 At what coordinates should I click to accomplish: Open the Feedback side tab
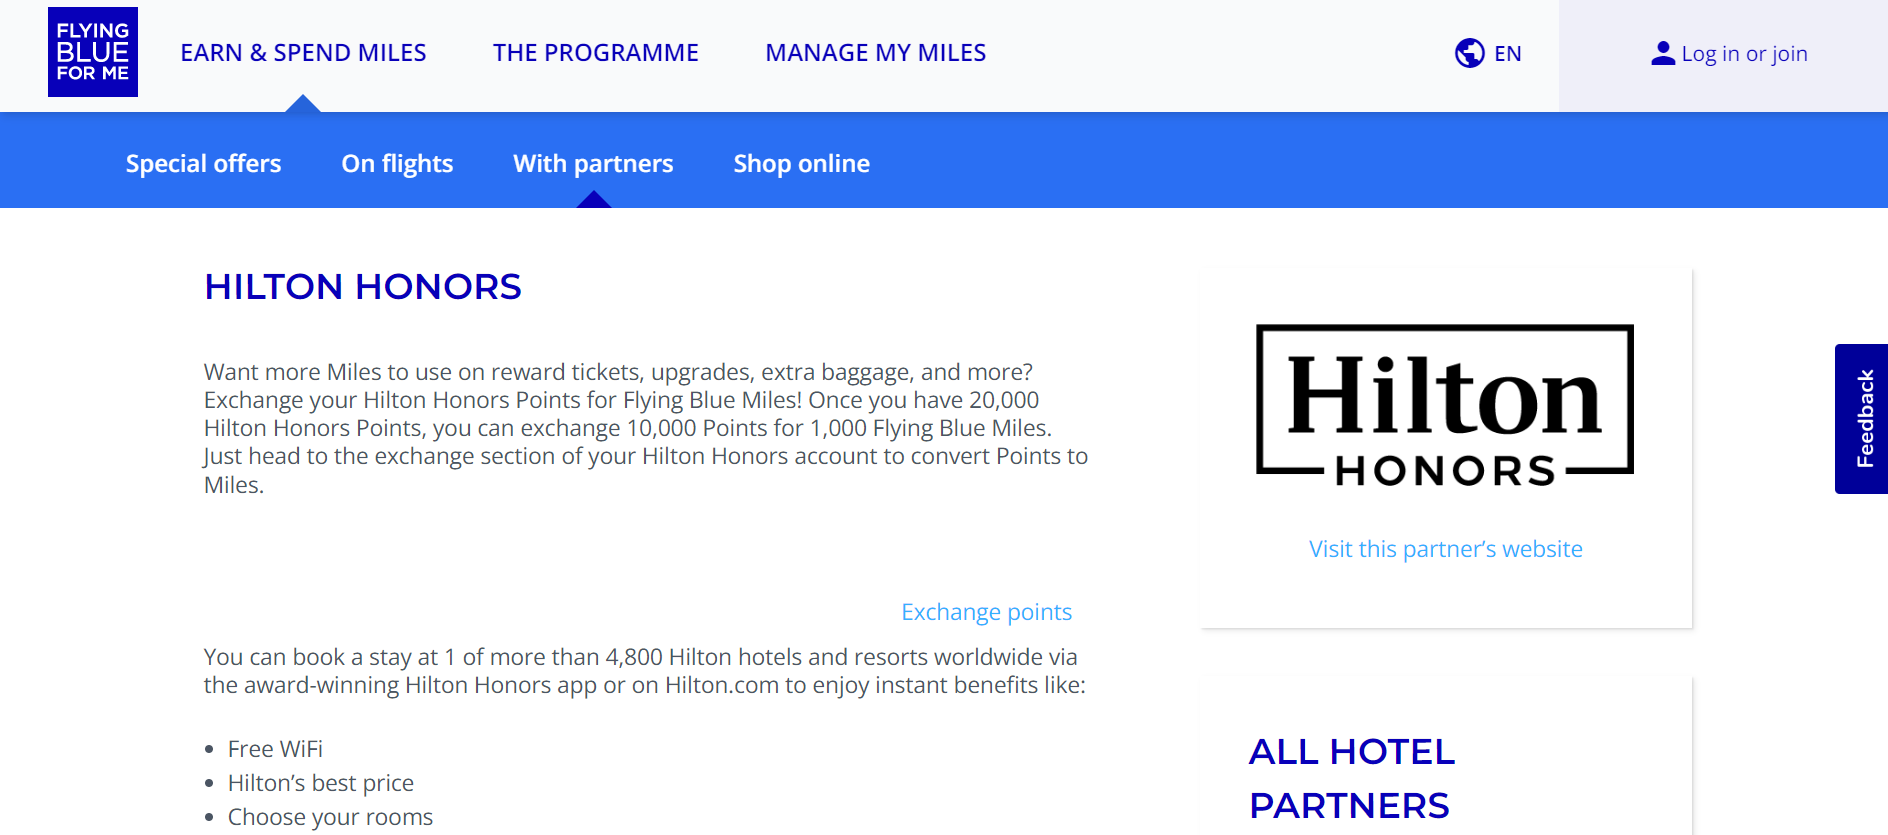(1862, 419)
